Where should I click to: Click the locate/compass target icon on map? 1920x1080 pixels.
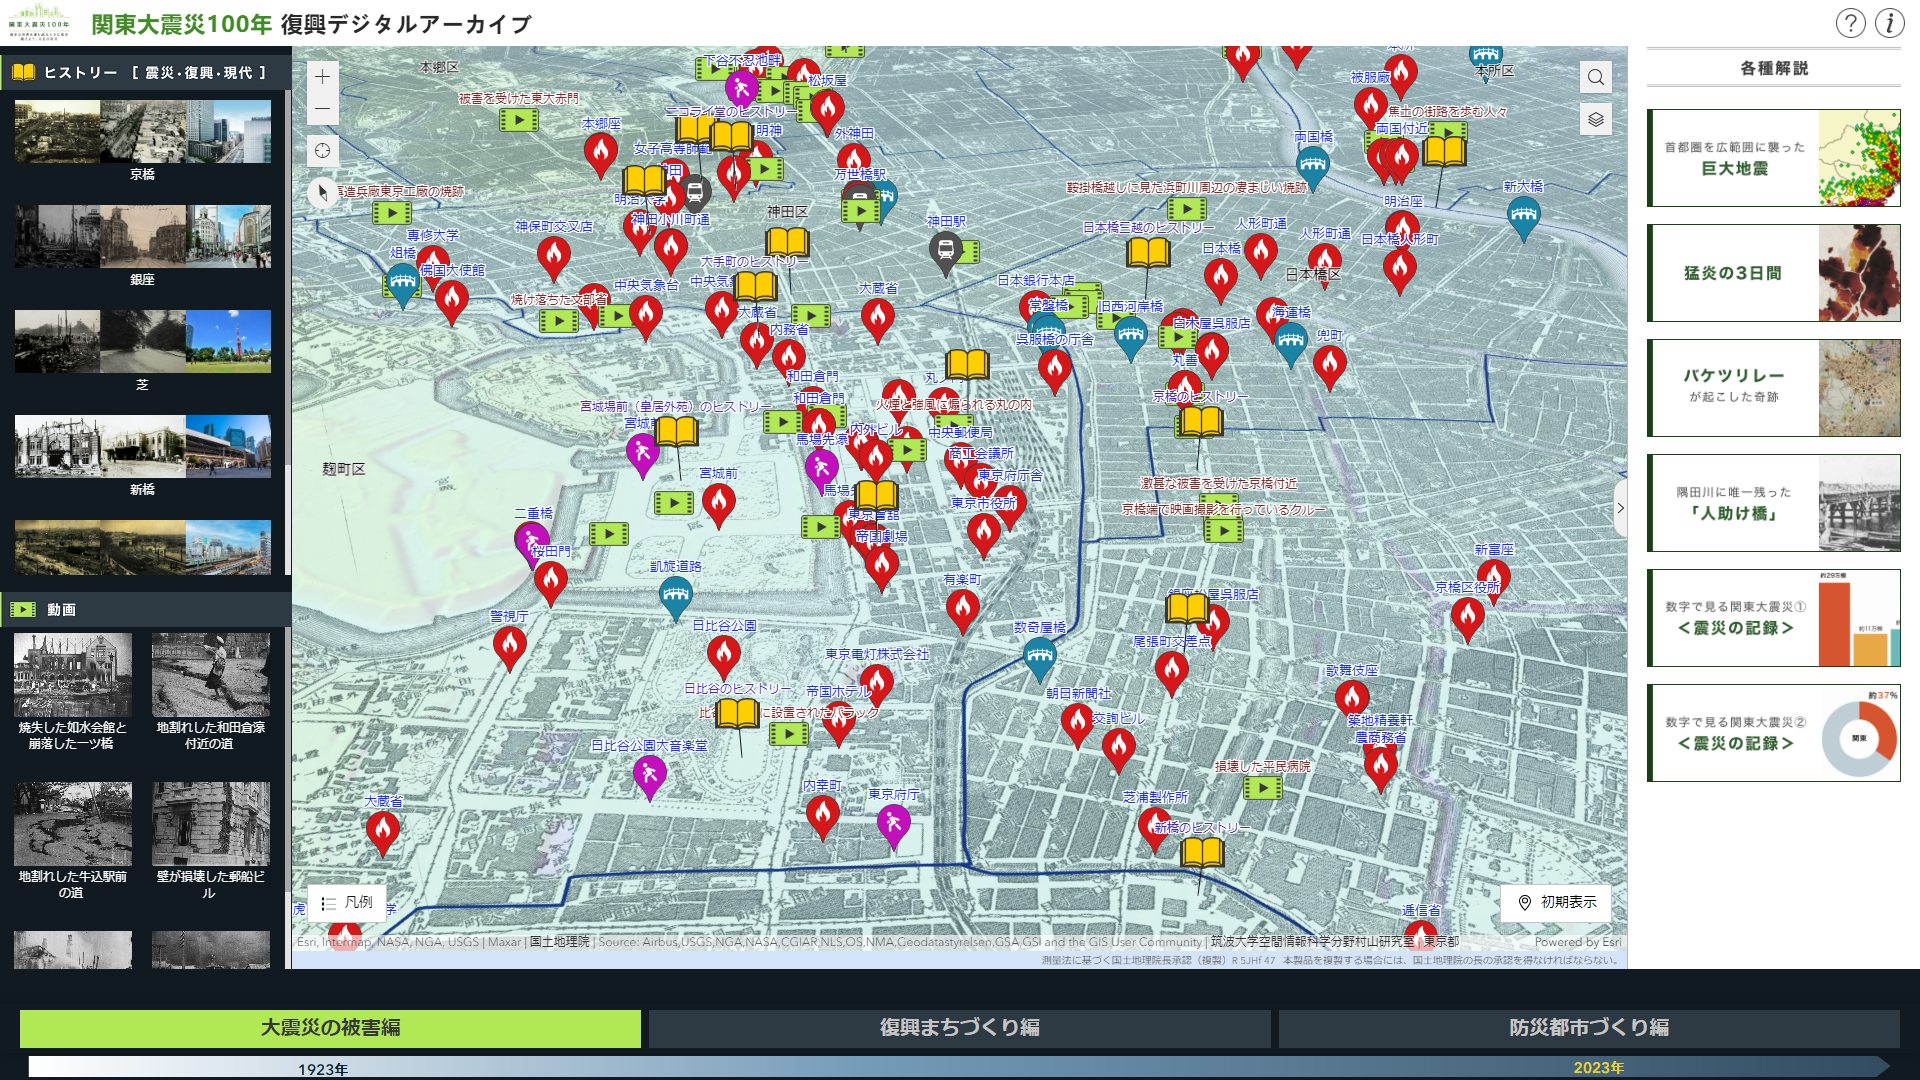(322, 151)
